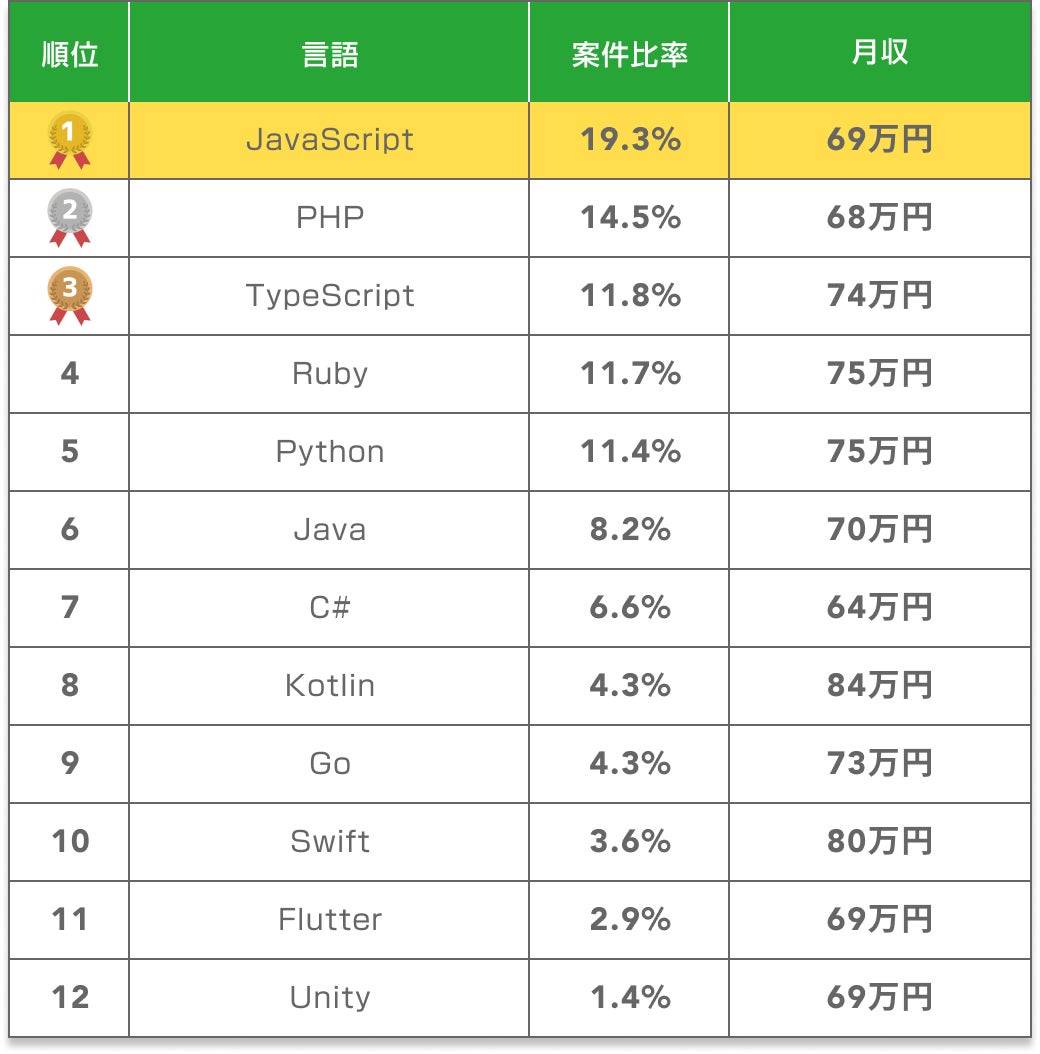Viewport: 1040px width, 1054px height.
Task: Click the 案件比率 column header
Action: click(630, 54)
